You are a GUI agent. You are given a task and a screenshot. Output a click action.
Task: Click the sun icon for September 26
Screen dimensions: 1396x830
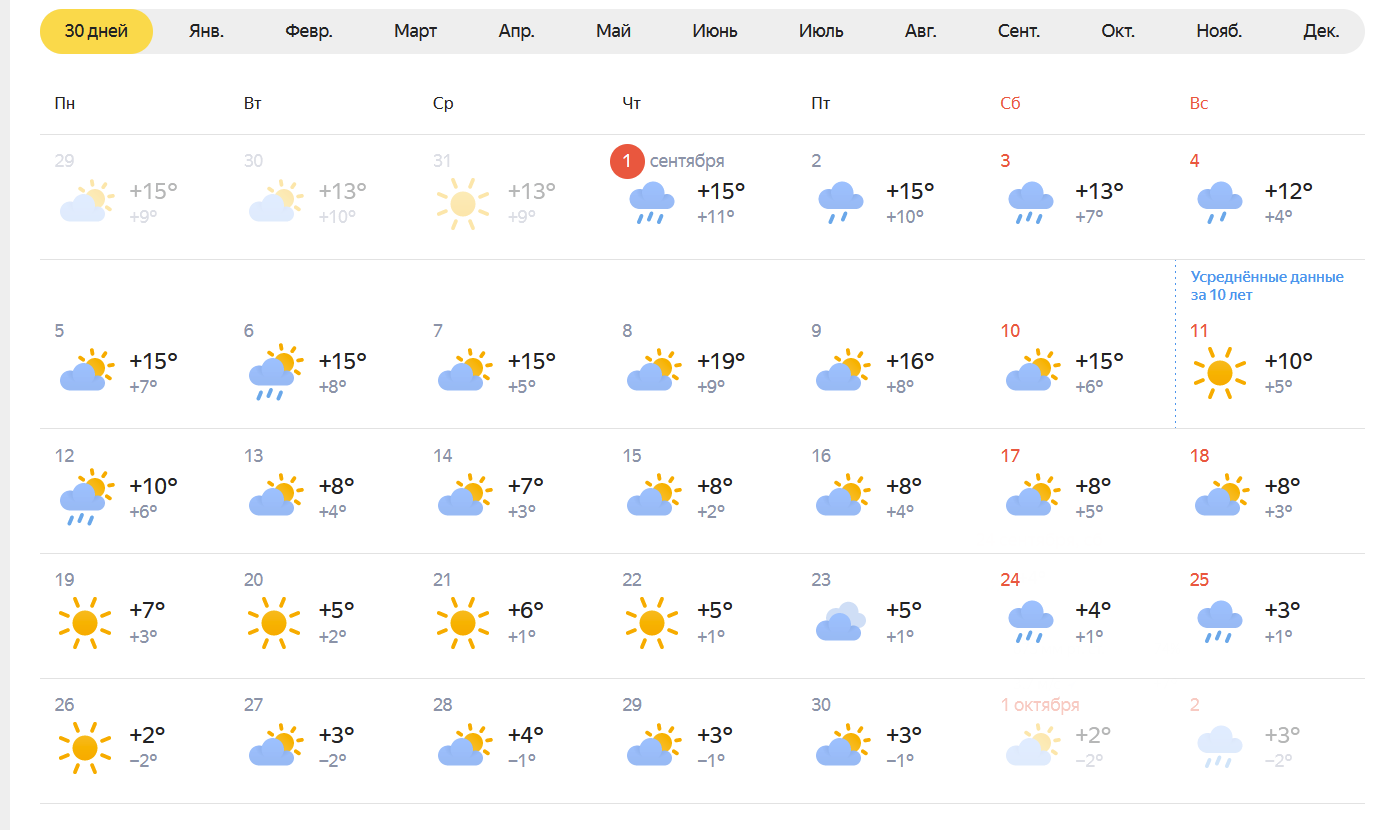85,747
